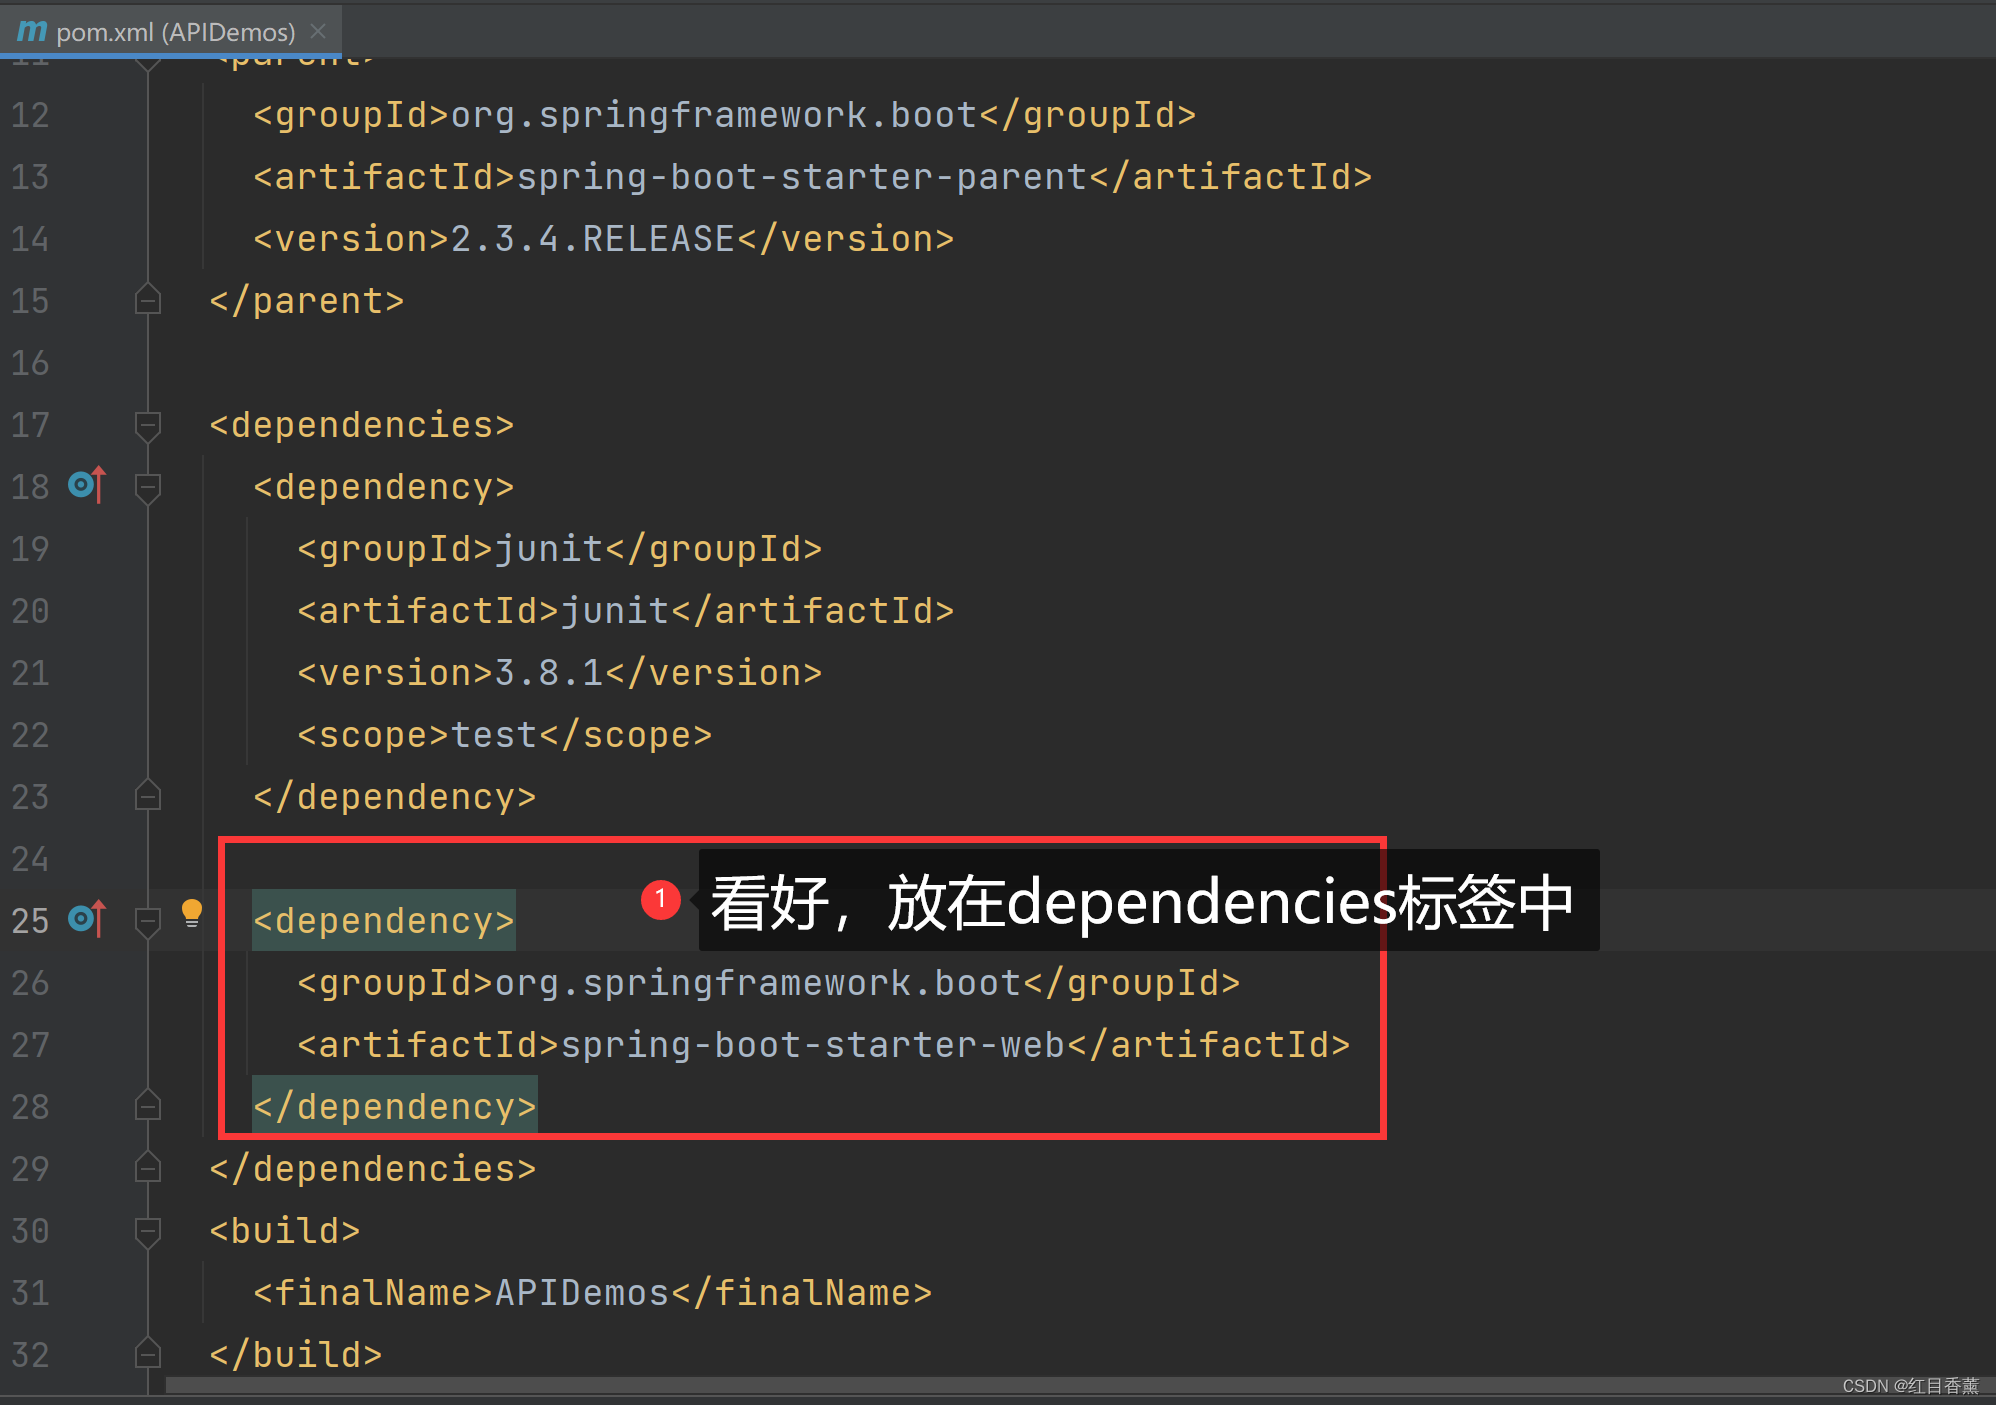This screenshot has width=1996, height=1405.
Task: Collapse the spring-boot-starter-web dependency at line 25
Action: [x=148, y=921]
